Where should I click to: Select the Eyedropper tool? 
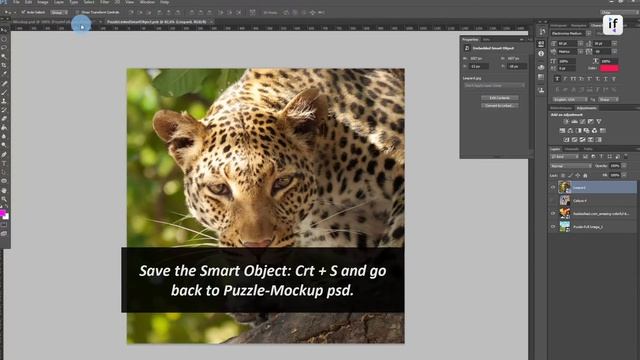[x=4, y=74]
